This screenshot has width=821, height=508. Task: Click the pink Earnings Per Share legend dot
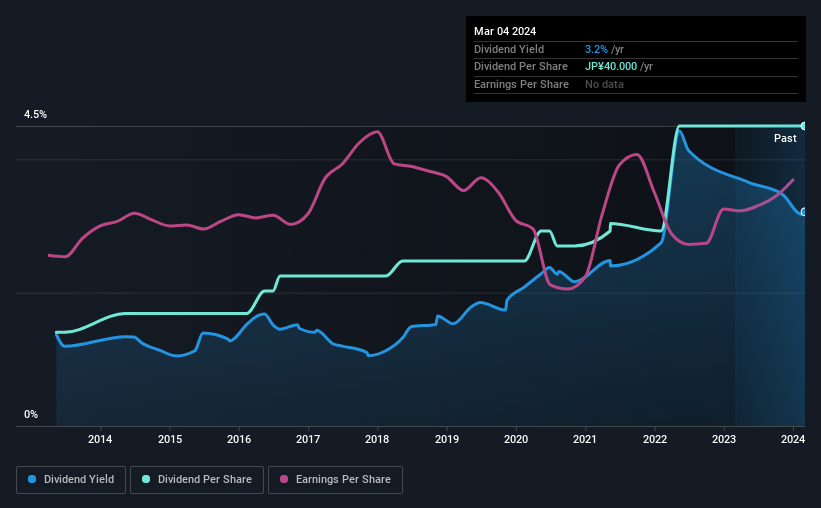284,479
